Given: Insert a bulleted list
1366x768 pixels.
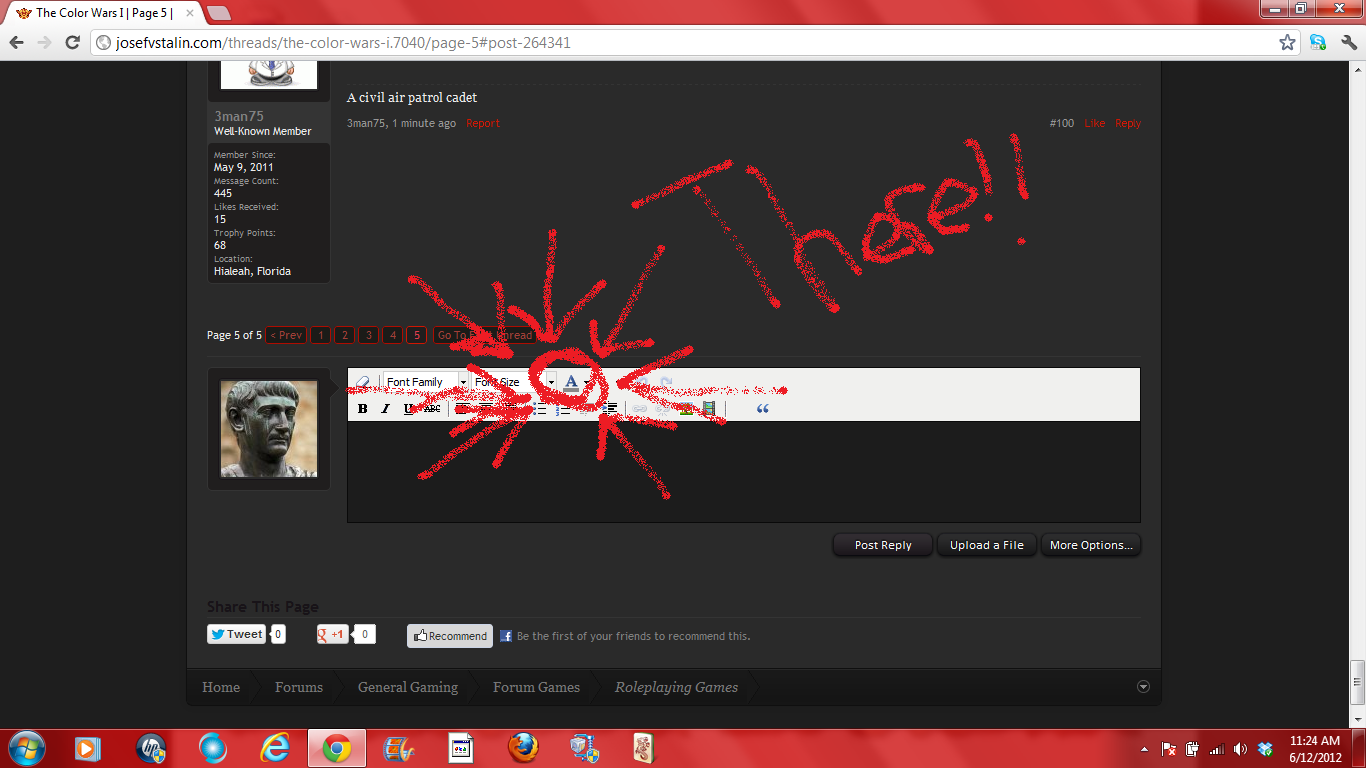Looking at the screenshot, I should tap(538, 408).
